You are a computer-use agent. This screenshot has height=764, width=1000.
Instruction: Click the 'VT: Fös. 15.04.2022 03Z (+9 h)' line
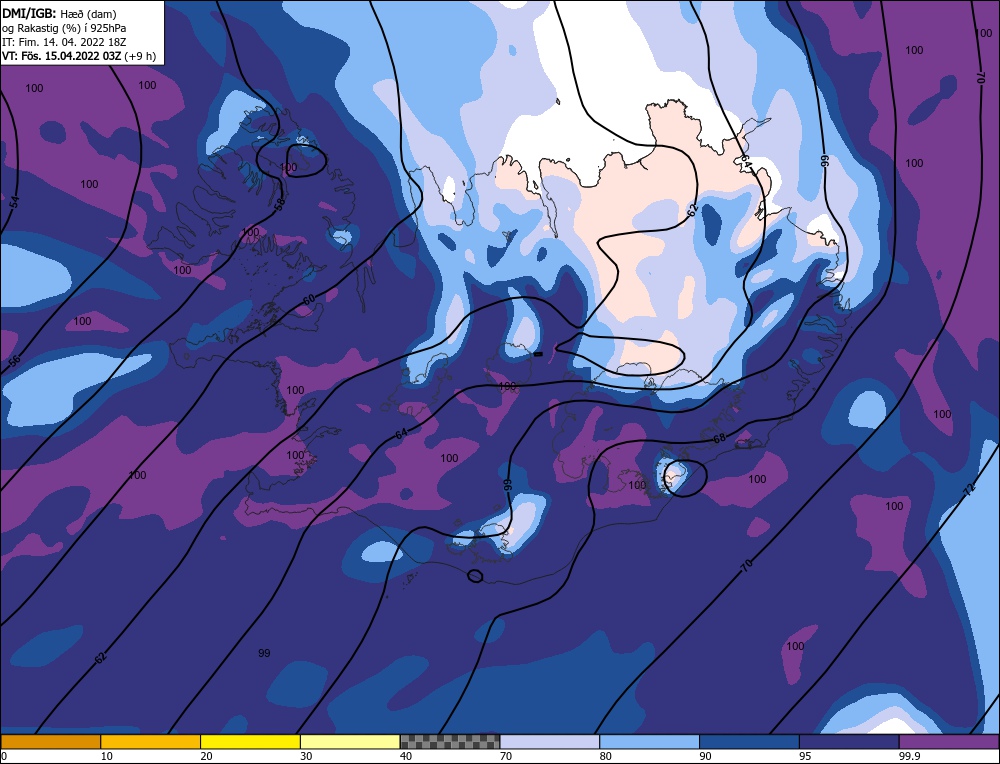tap(78, 55)
